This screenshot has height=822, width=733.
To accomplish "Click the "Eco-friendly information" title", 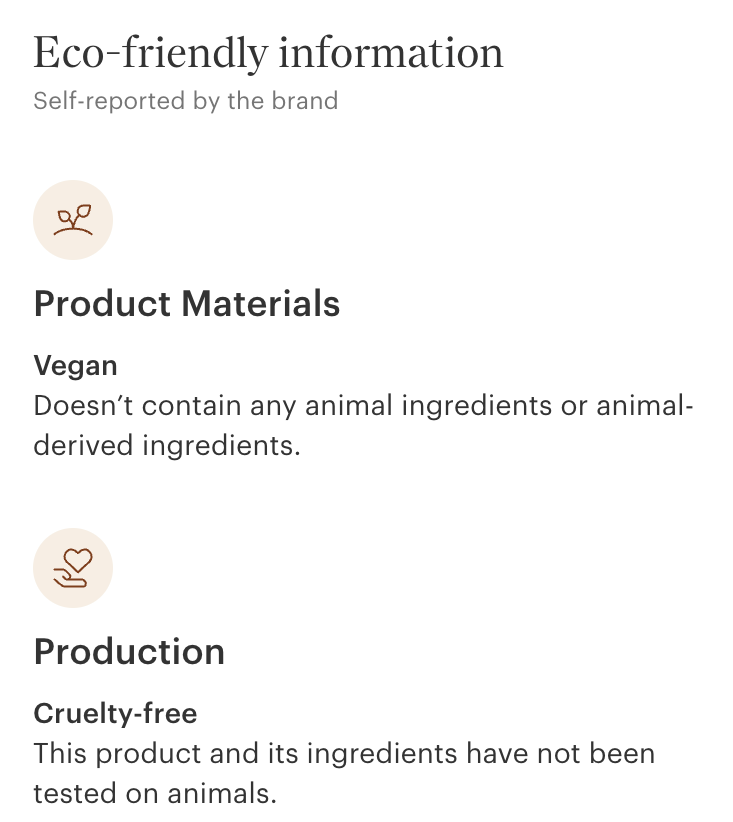I will pos(268,53).
